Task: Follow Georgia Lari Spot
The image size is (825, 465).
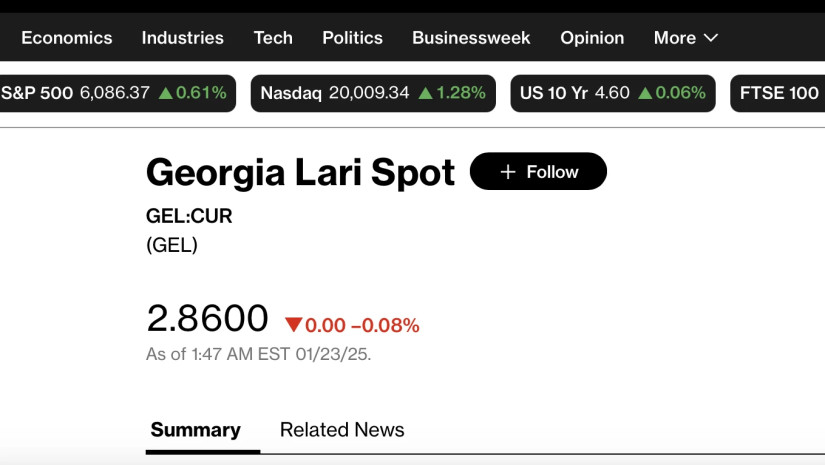Action: tap(538, 172)
